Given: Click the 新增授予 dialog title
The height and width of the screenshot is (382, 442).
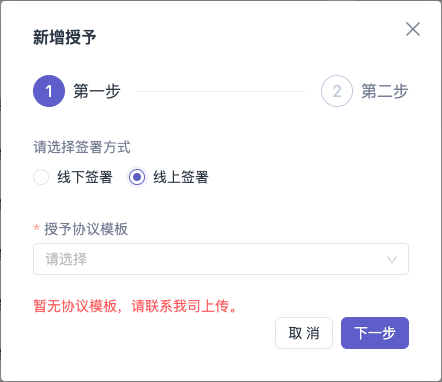Looking at the screenshot, I should coord(65,37).
